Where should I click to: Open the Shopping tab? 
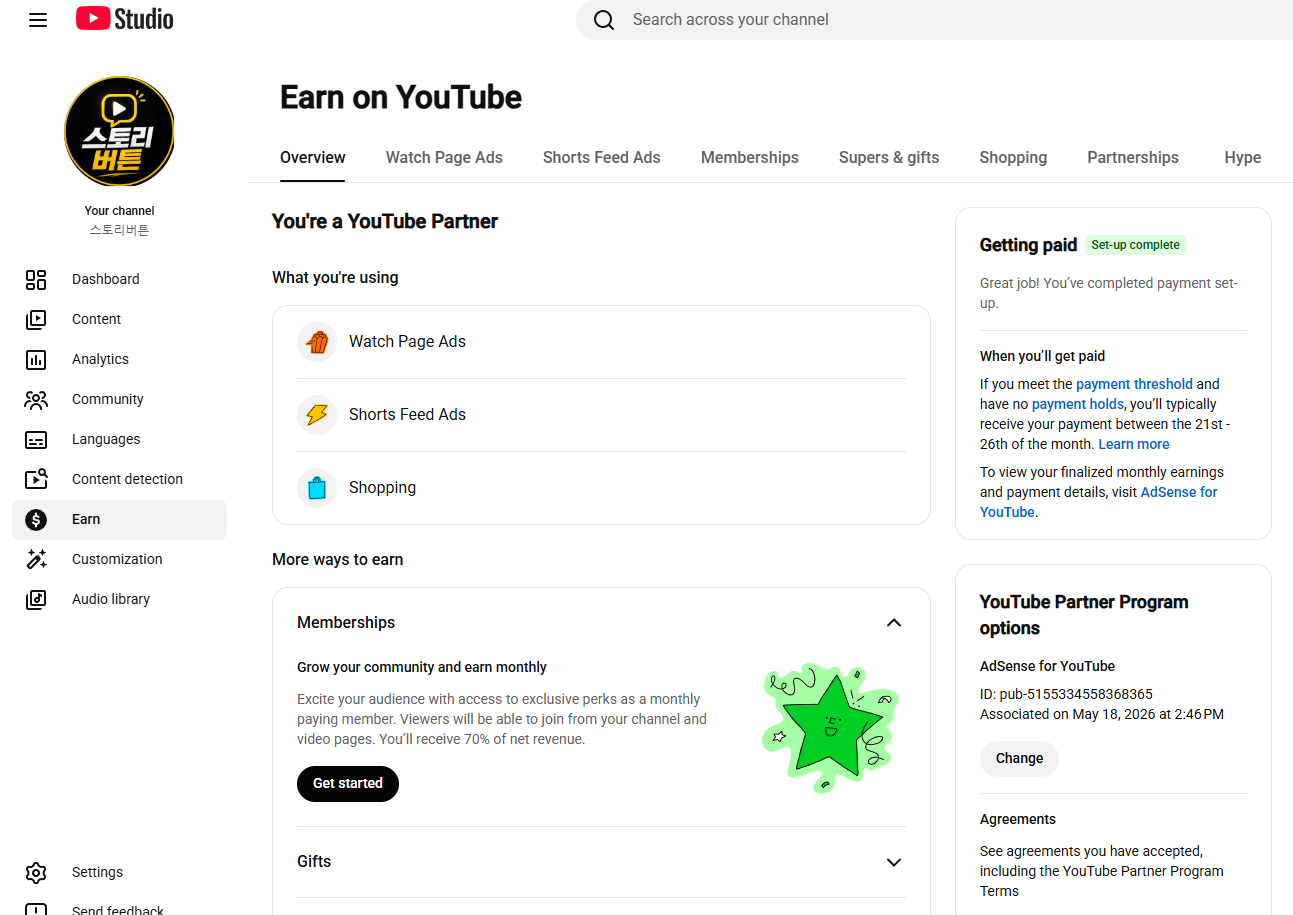pos(1013,157)
